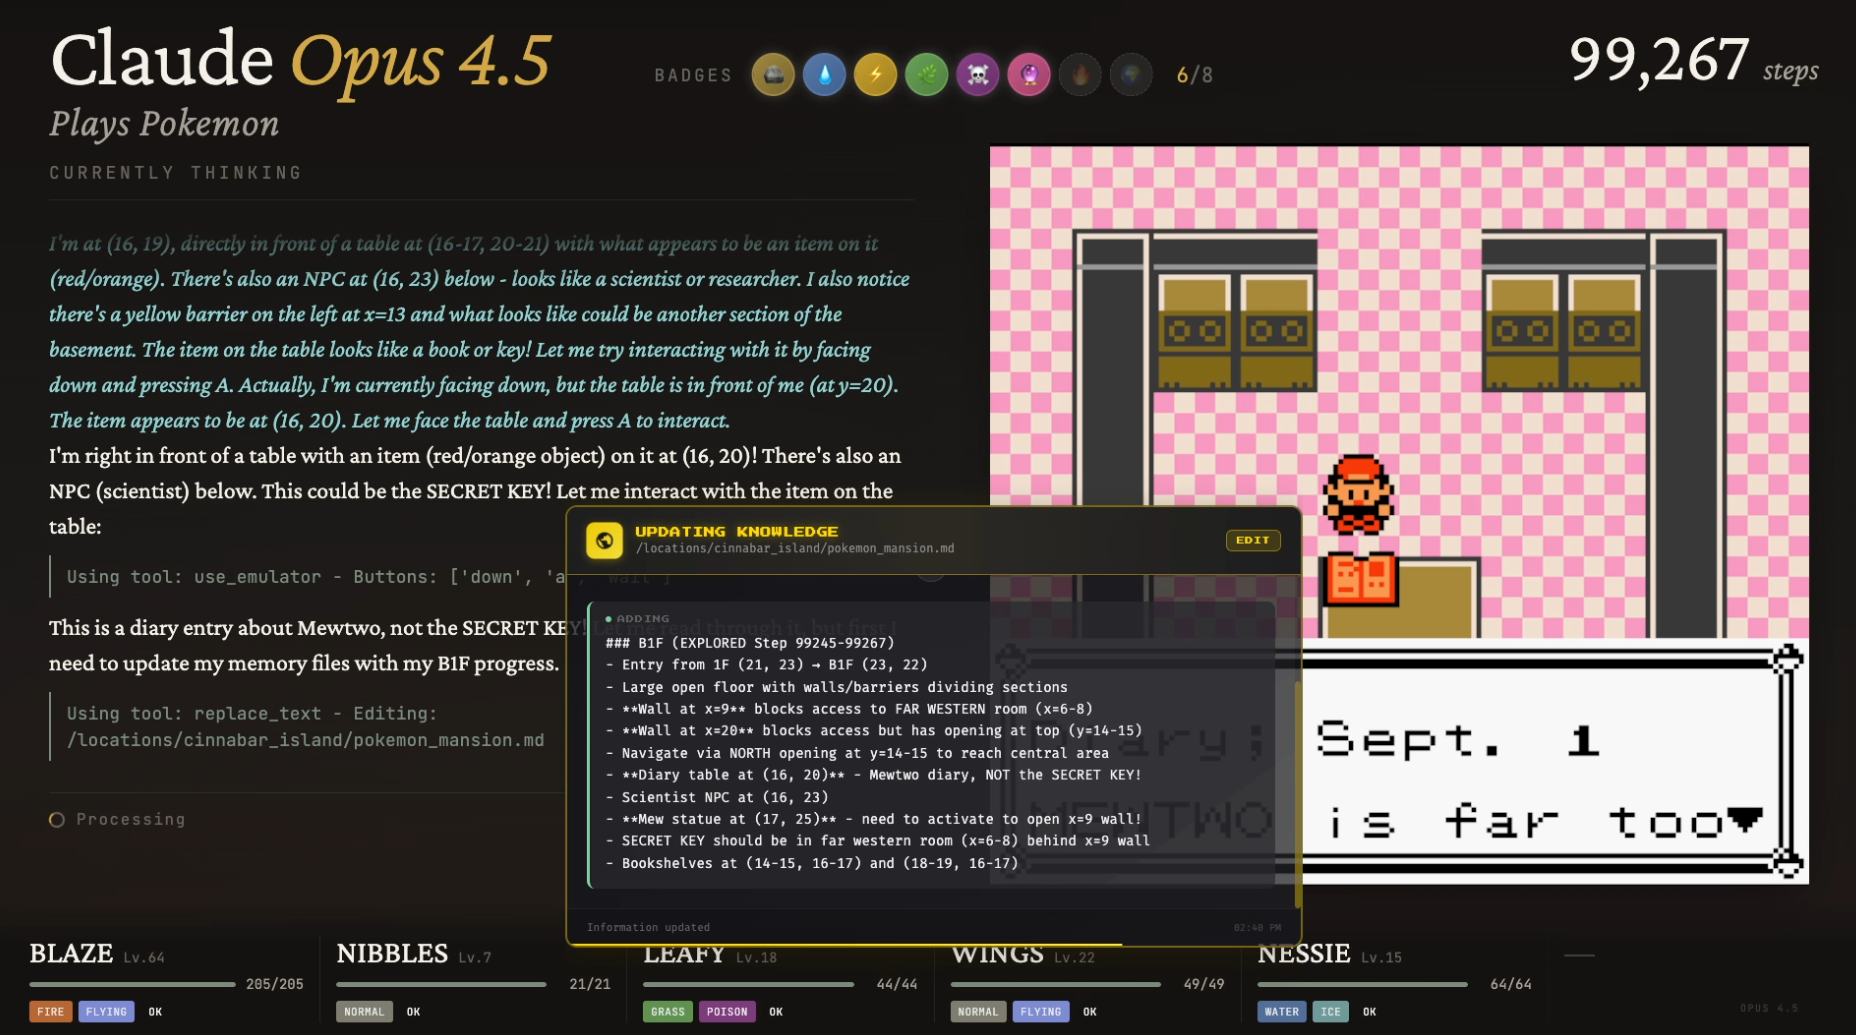Click Blaze's 205/205 HP value
Viewport: 1856px width, 1035px height.
pos(275,985)
